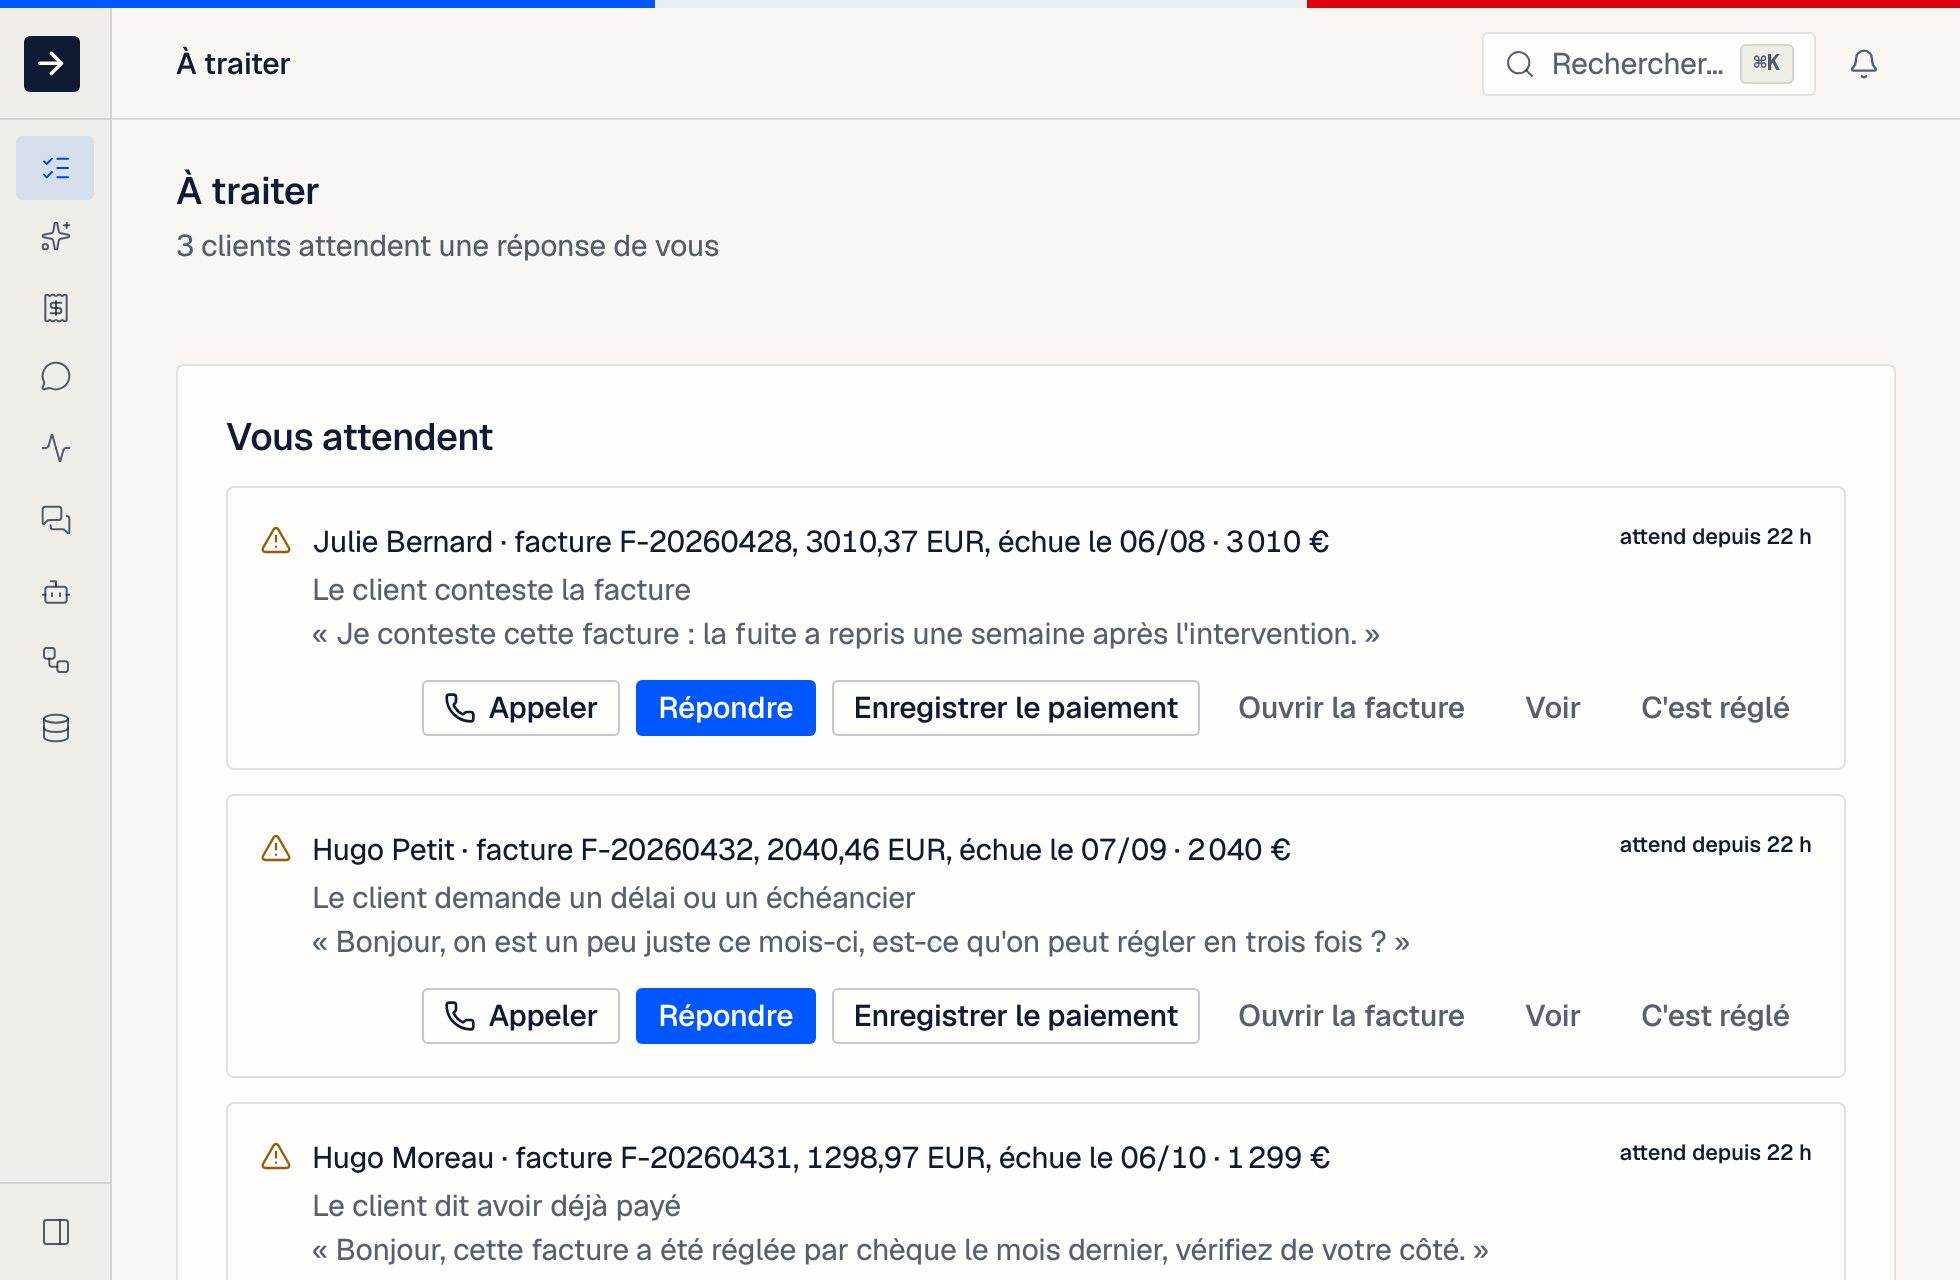Screen dimensions: 1960x1280
Task: Open the double chat bubbles icon
Action: pos(55,520)
